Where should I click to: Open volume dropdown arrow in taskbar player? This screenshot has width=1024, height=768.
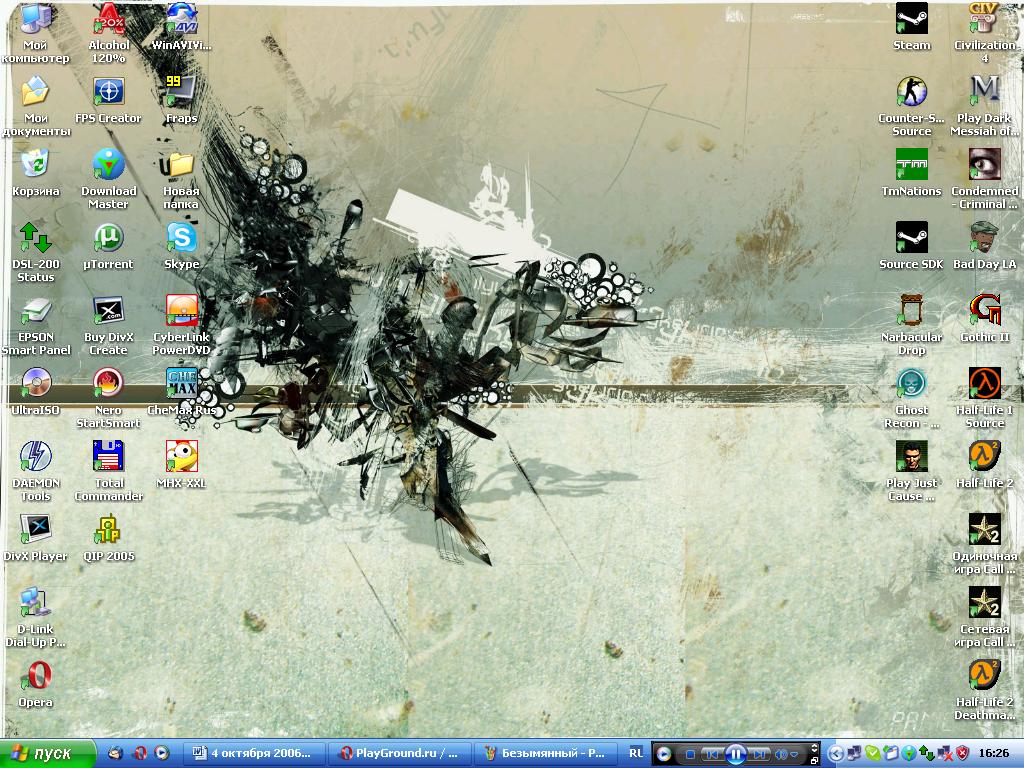click(794, 756)
